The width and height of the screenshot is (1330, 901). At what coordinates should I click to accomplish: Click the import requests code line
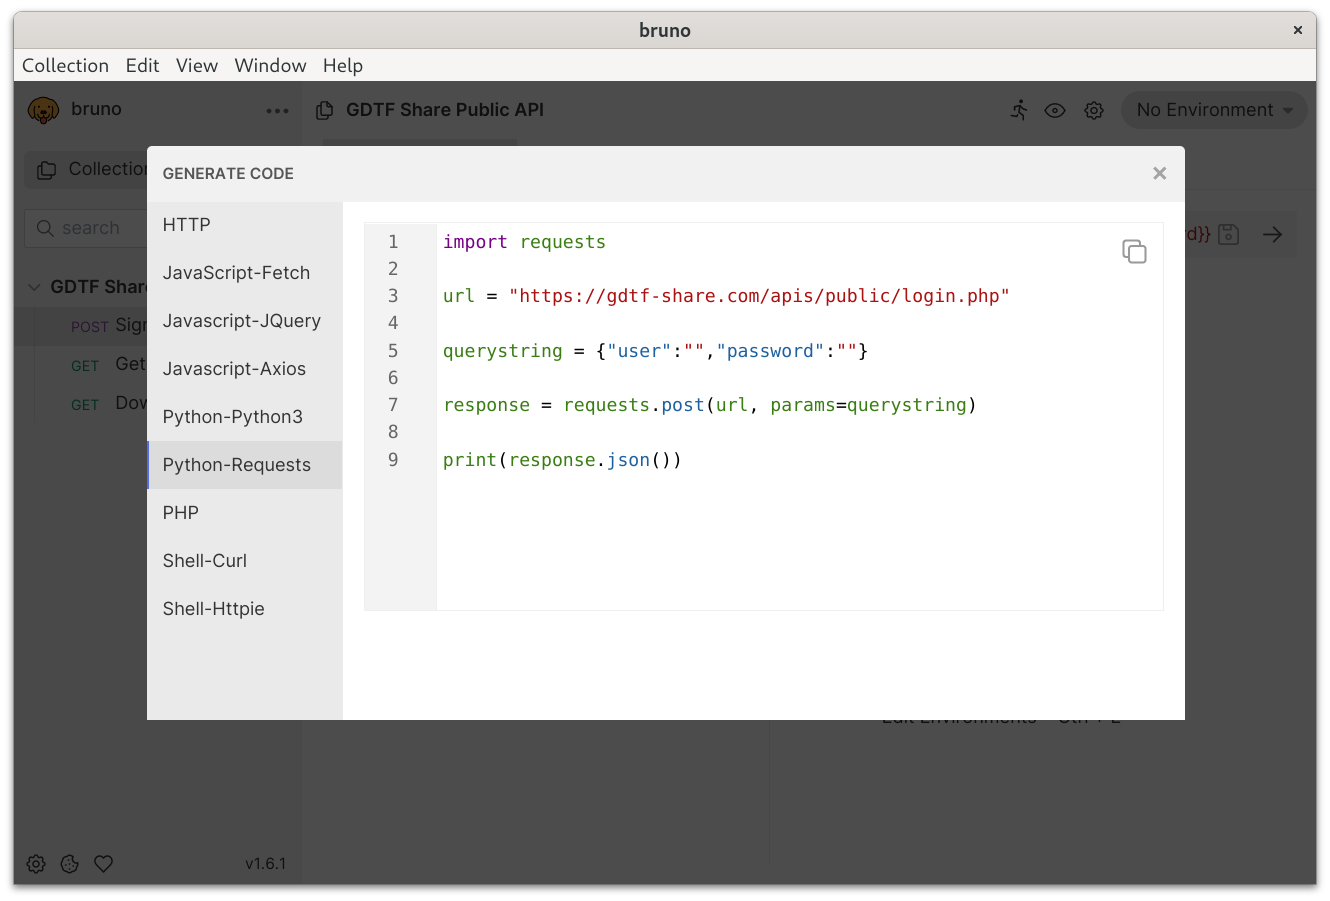[x=524, y=242]
